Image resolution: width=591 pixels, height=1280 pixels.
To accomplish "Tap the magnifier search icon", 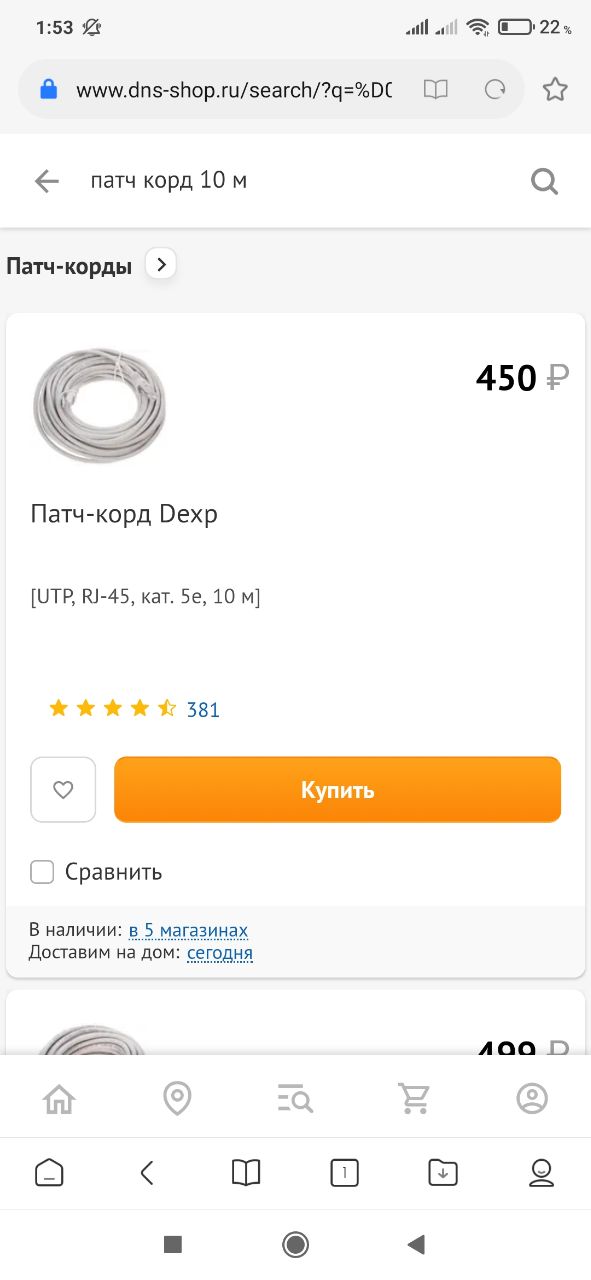I will click(544, 181).
